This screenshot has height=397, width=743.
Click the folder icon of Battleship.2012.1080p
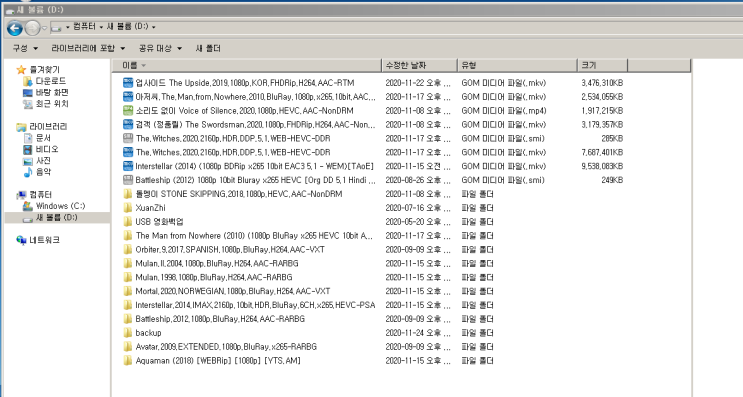click(x=128, y=319)
